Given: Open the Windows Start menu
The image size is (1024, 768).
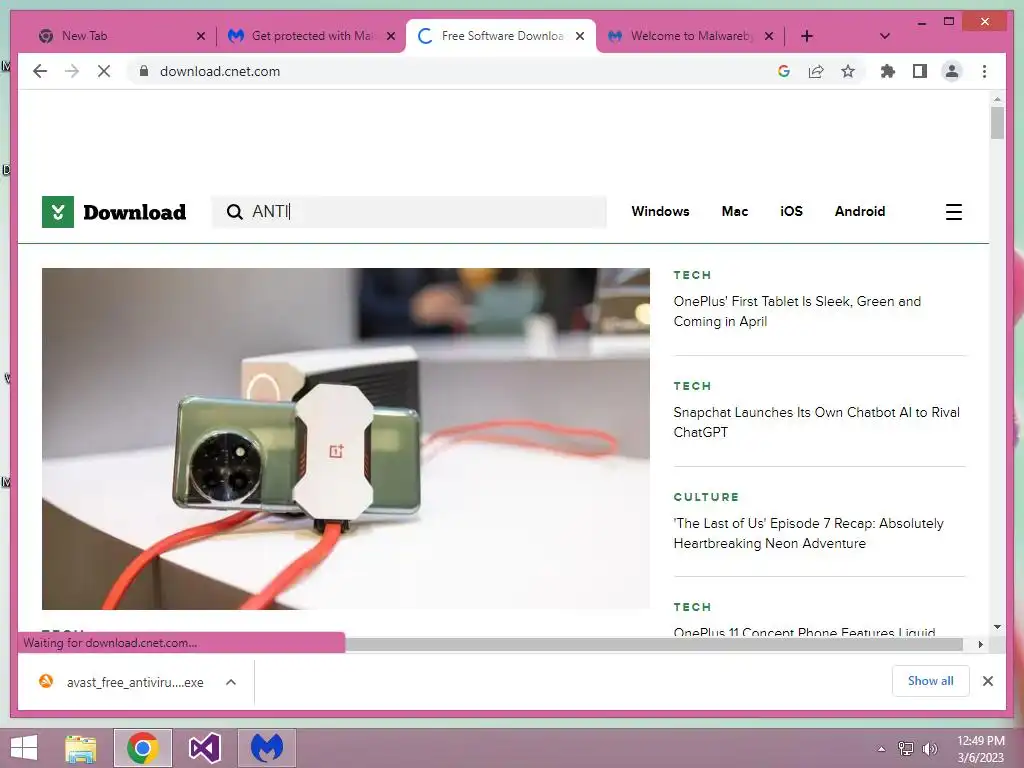Looking at the screenshot, I should point(24,748).
